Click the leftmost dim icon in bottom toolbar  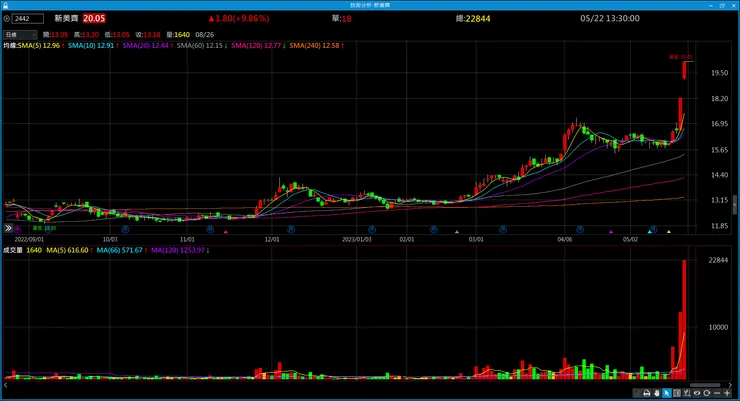pos(637,393)
